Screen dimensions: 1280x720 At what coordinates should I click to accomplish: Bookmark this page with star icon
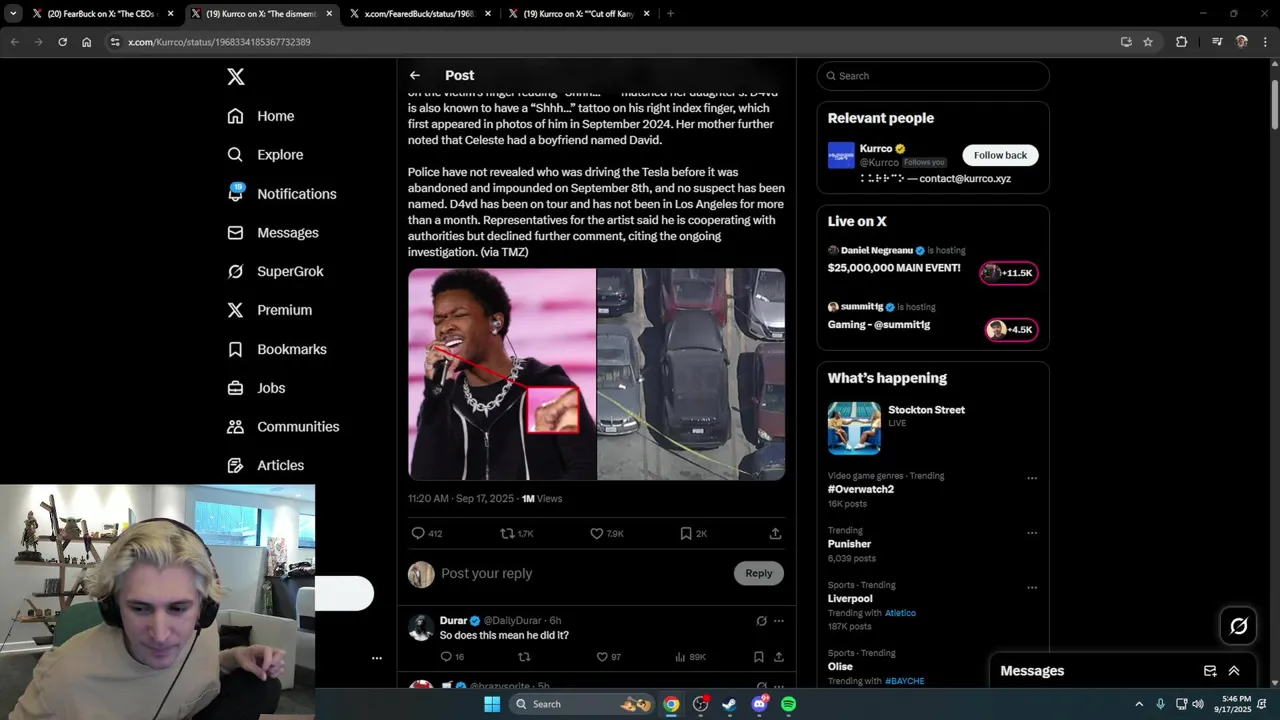tap(1148, 42)
